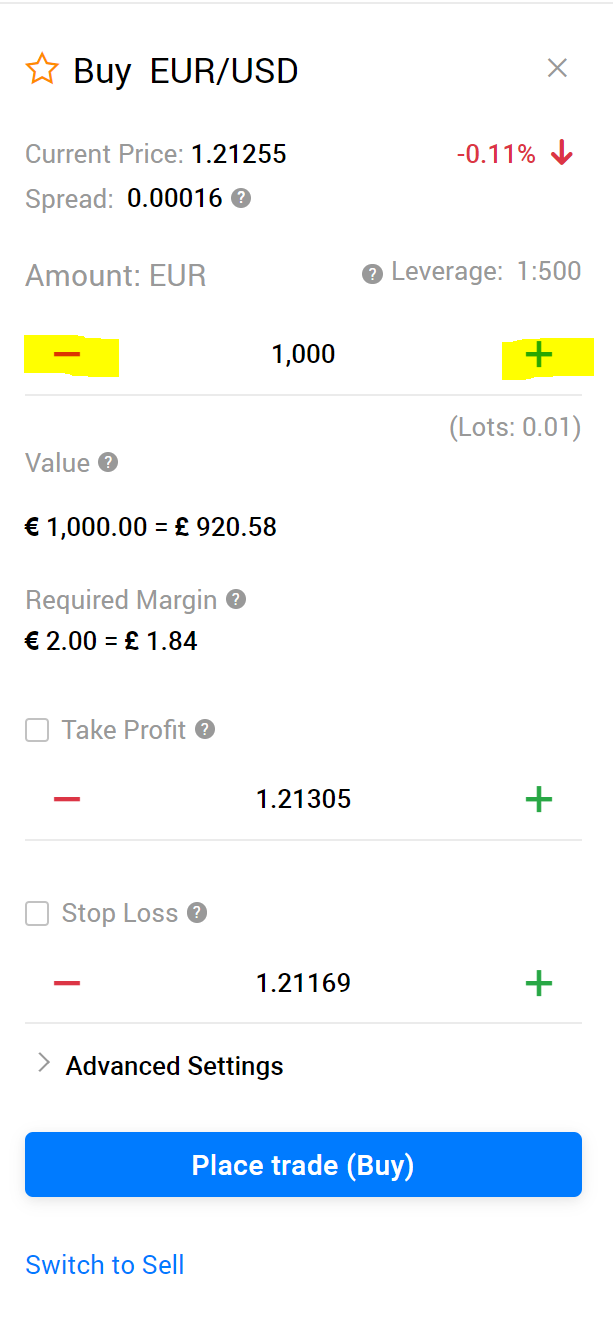Show the Value help tooltip icon
The height and width of the screenshot is (1321, 613).
tap(109, 462)
